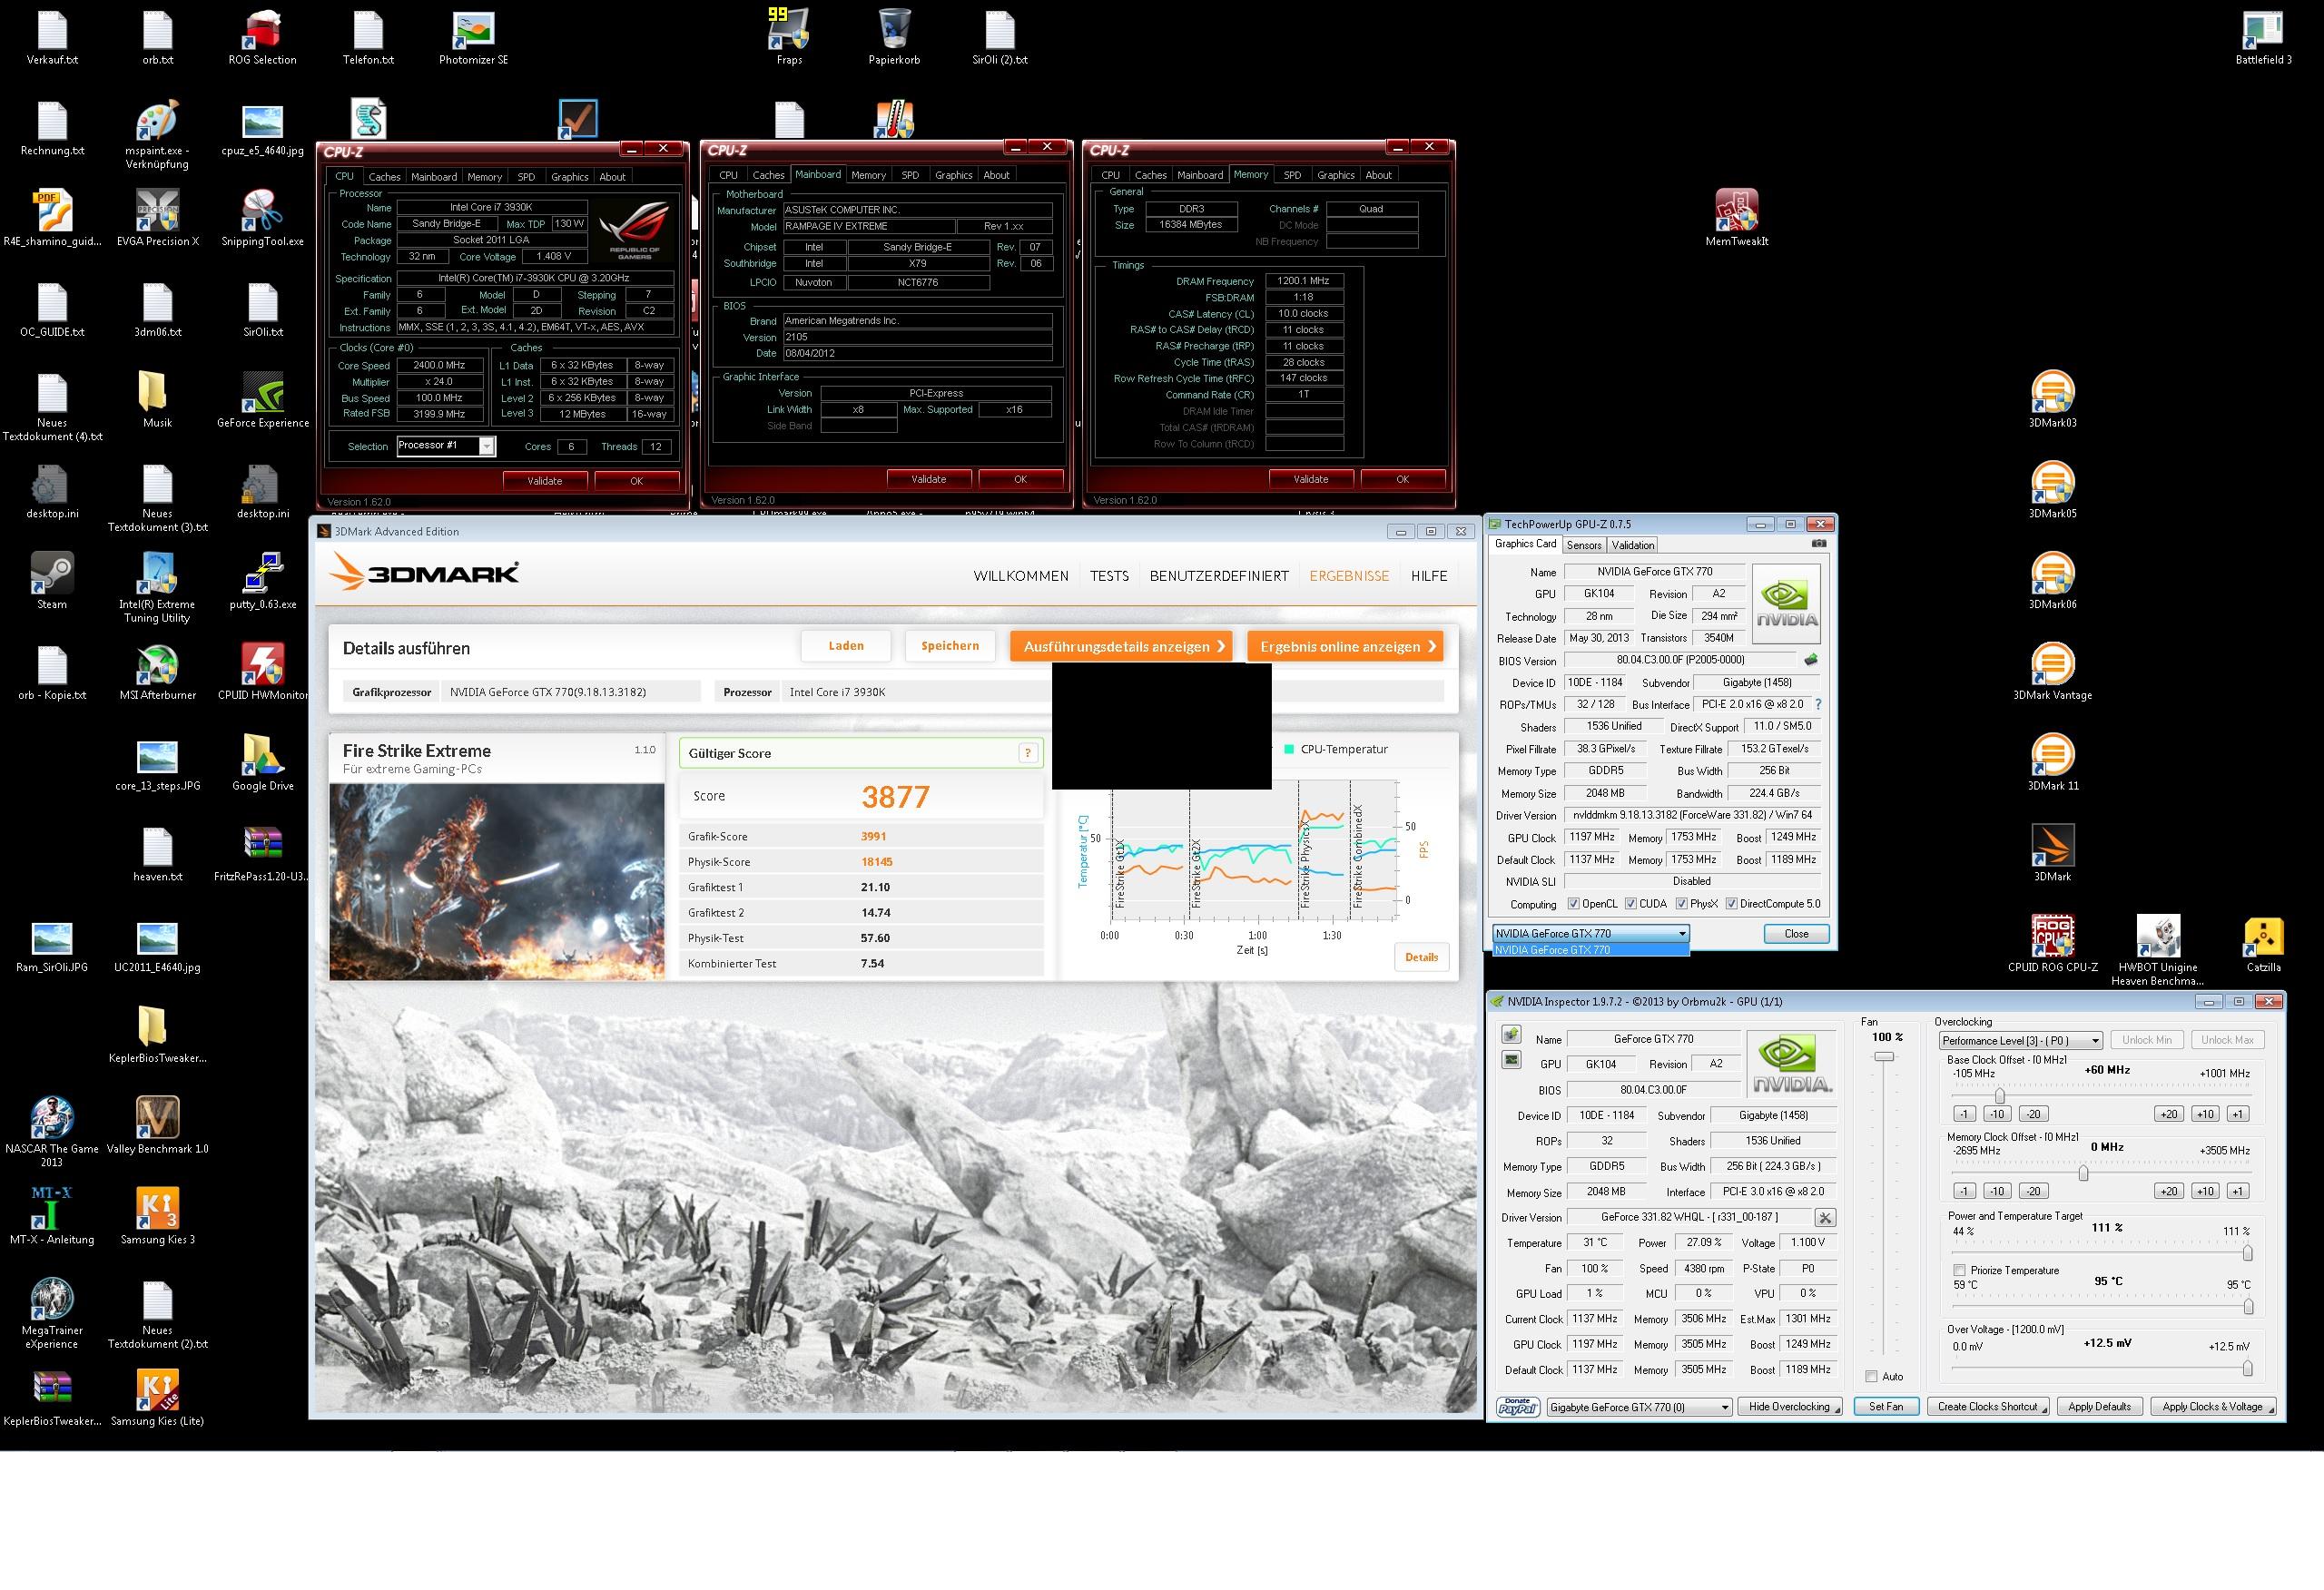2324x1590 pixels.
Task: Click the driver profile tools icon in Inspector
Action: [1825, 1217]
